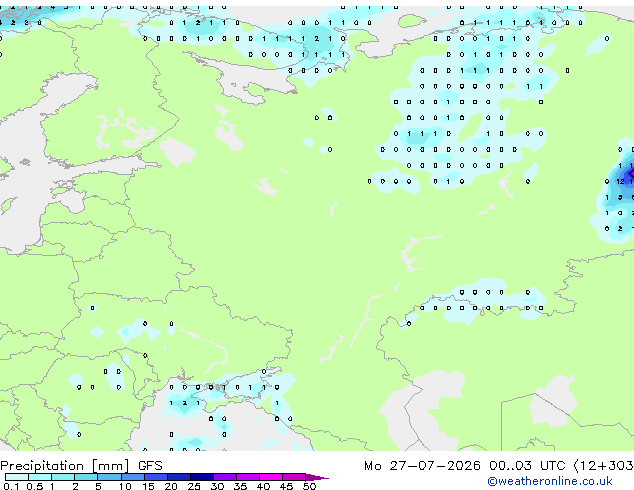Click the date '27-07-2026' in the footer
This screenshot has height=490, width=634.
point(435,466)
